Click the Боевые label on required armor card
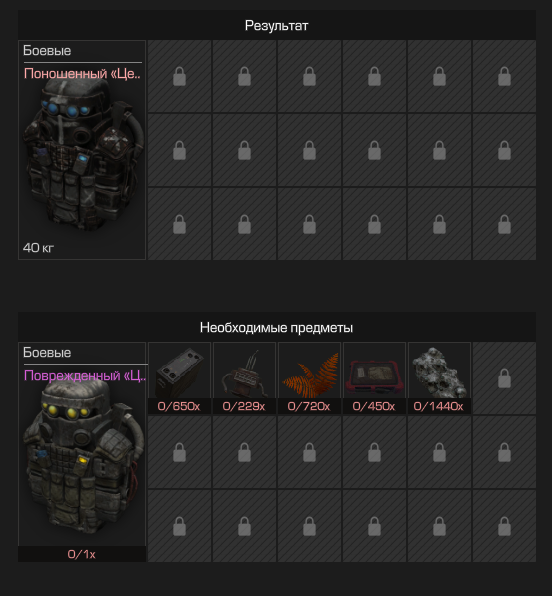Viewport: 552px width, 596px height. pyautogui.click(x=47, y=352)
